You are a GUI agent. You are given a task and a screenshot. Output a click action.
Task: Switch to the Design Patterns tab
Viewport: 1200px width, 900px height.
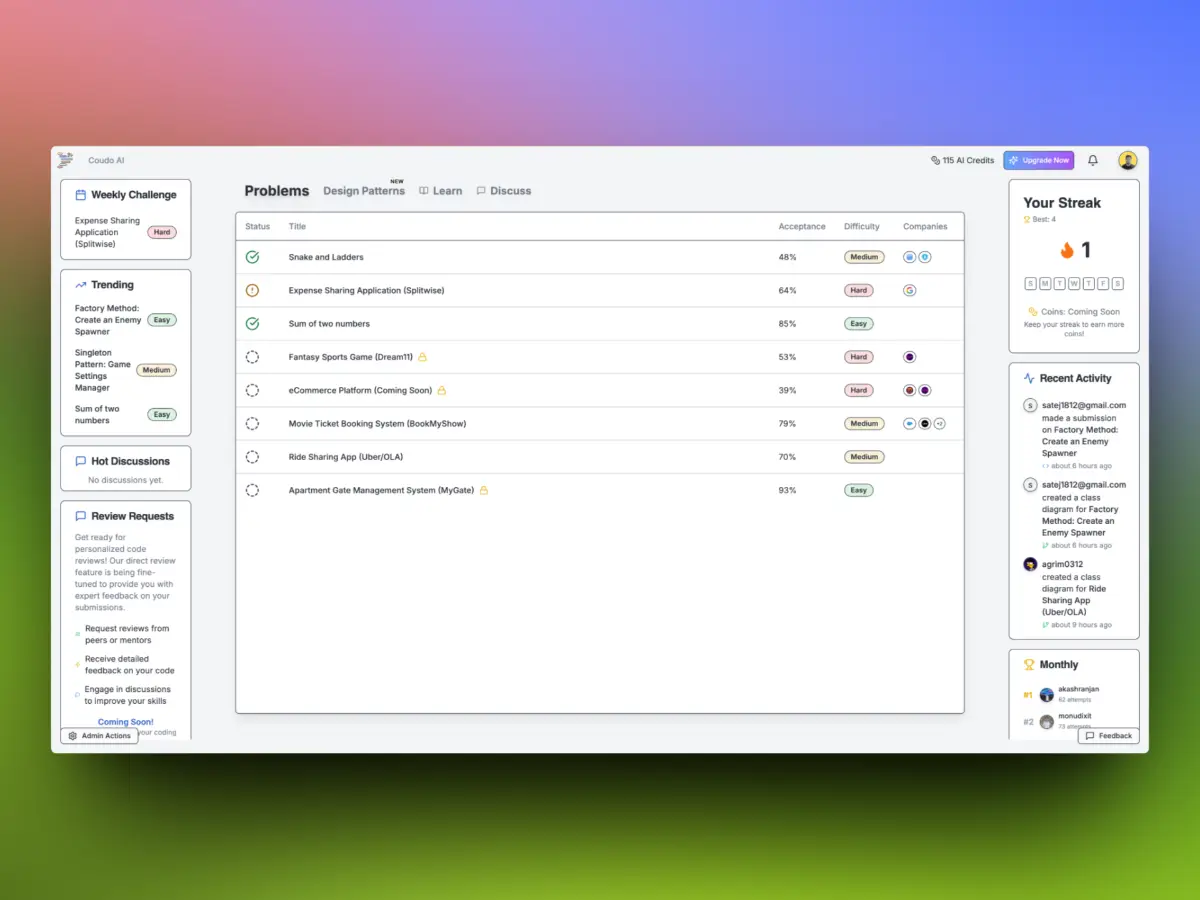click(x=364, y=191)
